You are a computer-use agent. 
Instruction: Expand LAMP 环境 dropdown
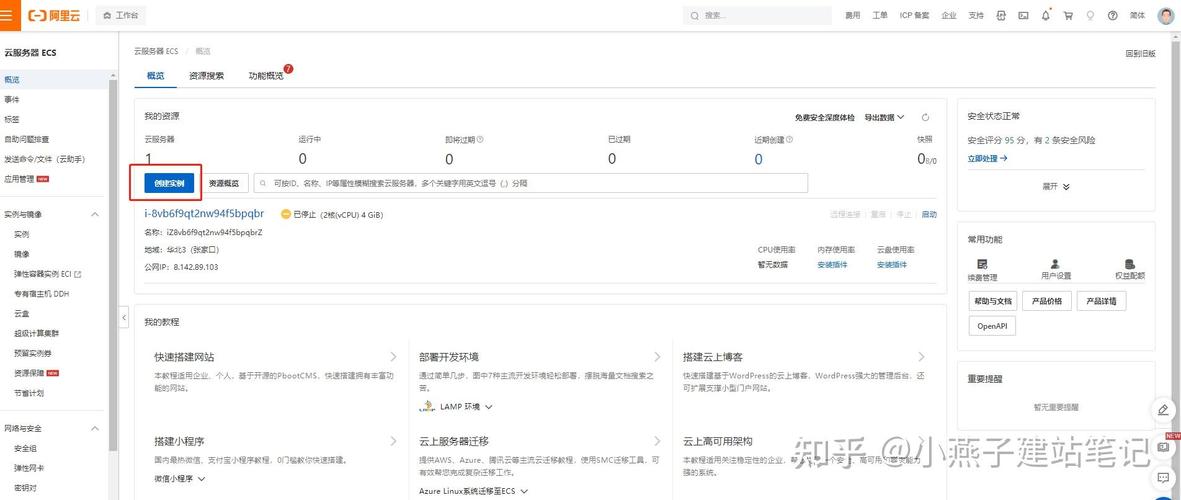tap(465, 407)
